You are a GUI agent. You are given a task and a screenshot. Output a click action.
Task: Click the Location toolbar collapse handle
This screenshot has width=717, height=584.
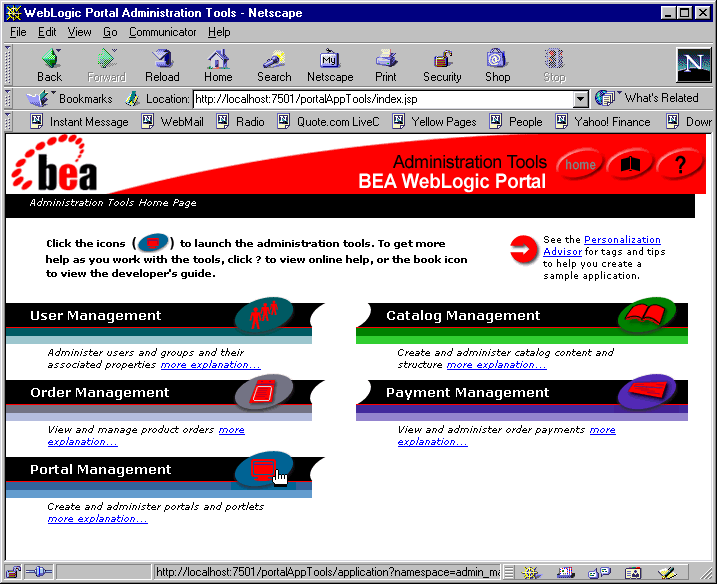pos(7,98)
